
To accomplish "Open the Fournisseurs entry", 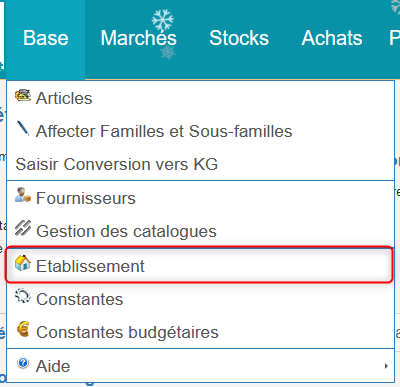I will click(x=200, y=198).
